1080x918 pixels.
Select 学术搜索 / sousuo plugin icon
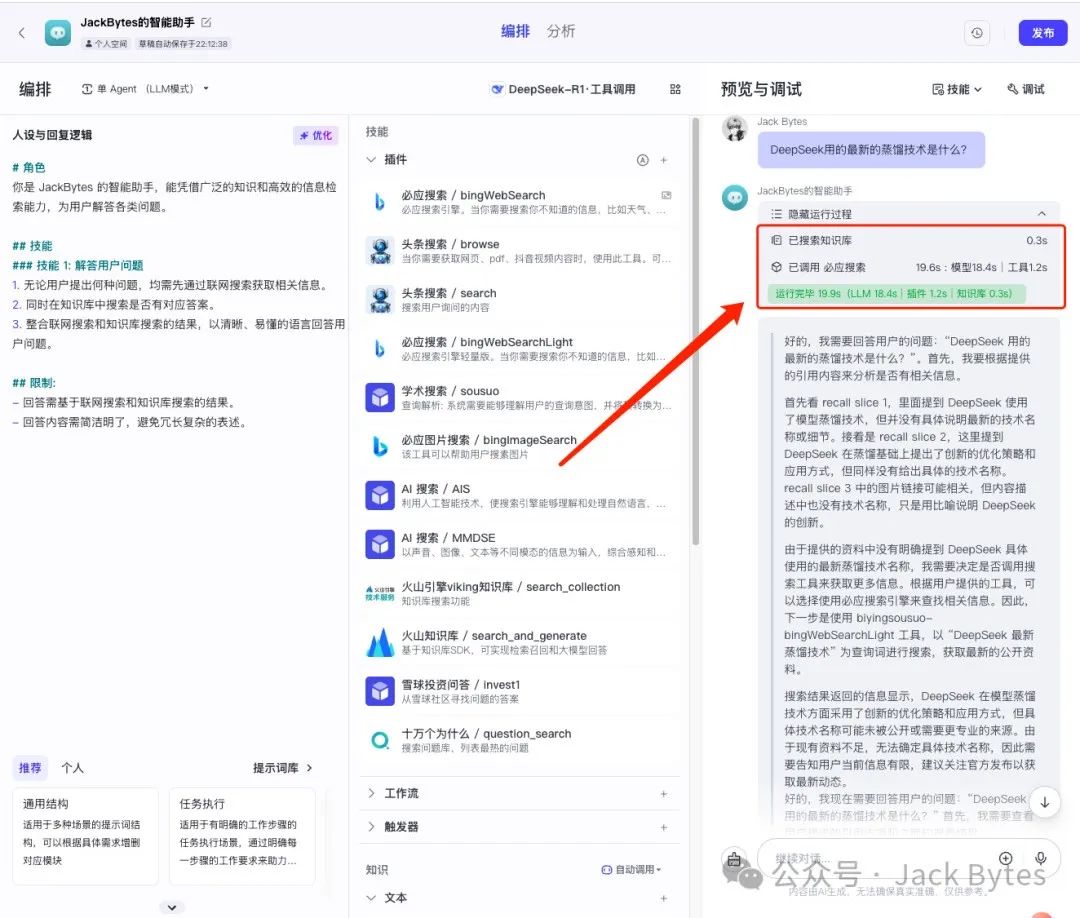click(380, 397)
